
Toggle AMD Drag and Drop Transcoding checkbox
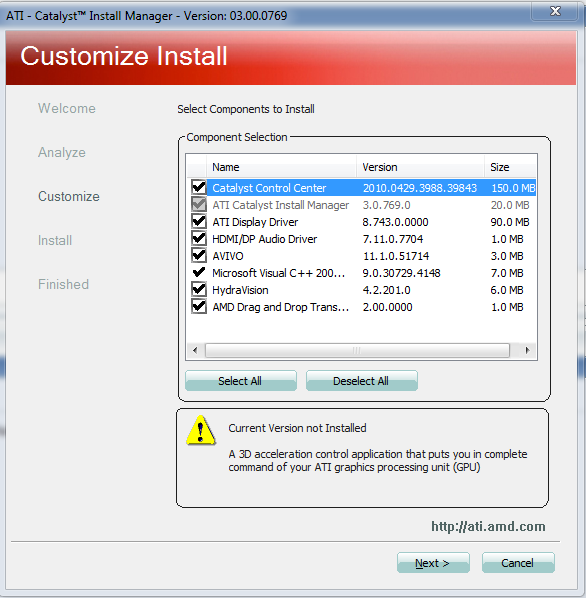click(199, 306)
